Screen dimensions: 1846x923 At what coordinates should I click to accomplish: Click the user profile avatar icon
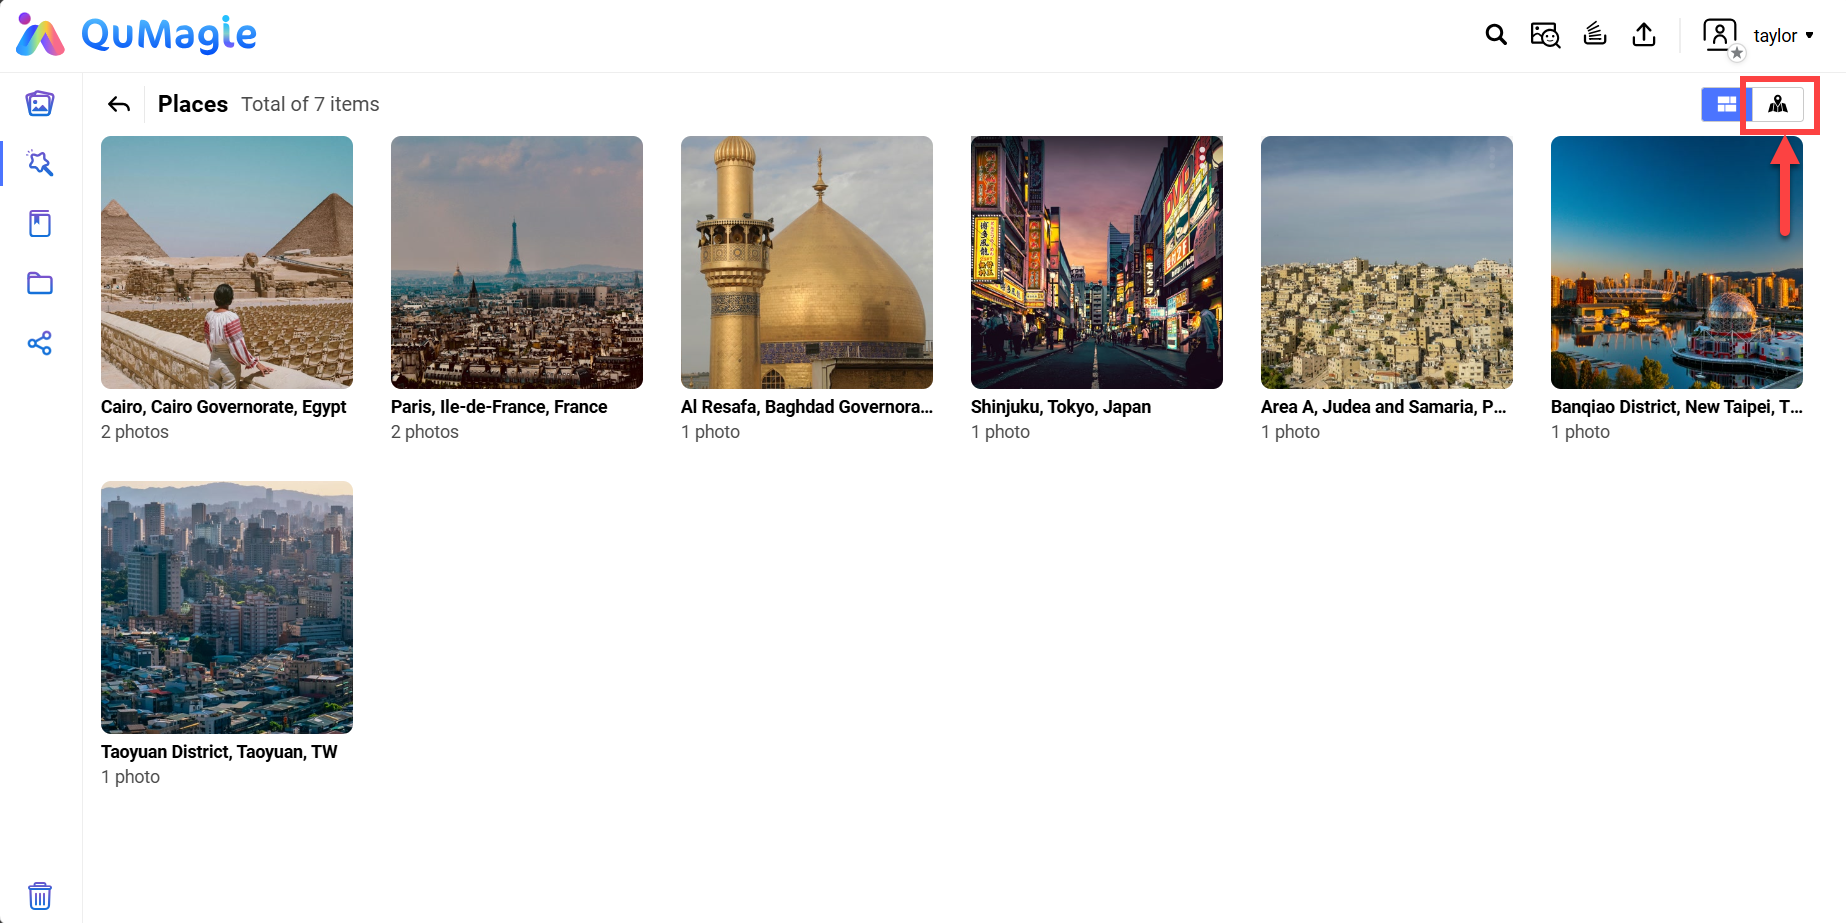click(1720, 35)
